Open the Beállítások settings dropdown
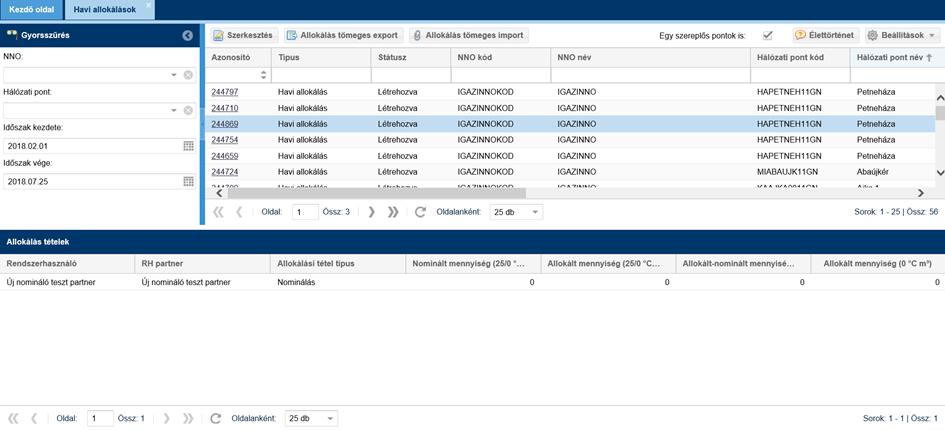Image resolution: width=945 pixels, height=431 pixels. 902,36
